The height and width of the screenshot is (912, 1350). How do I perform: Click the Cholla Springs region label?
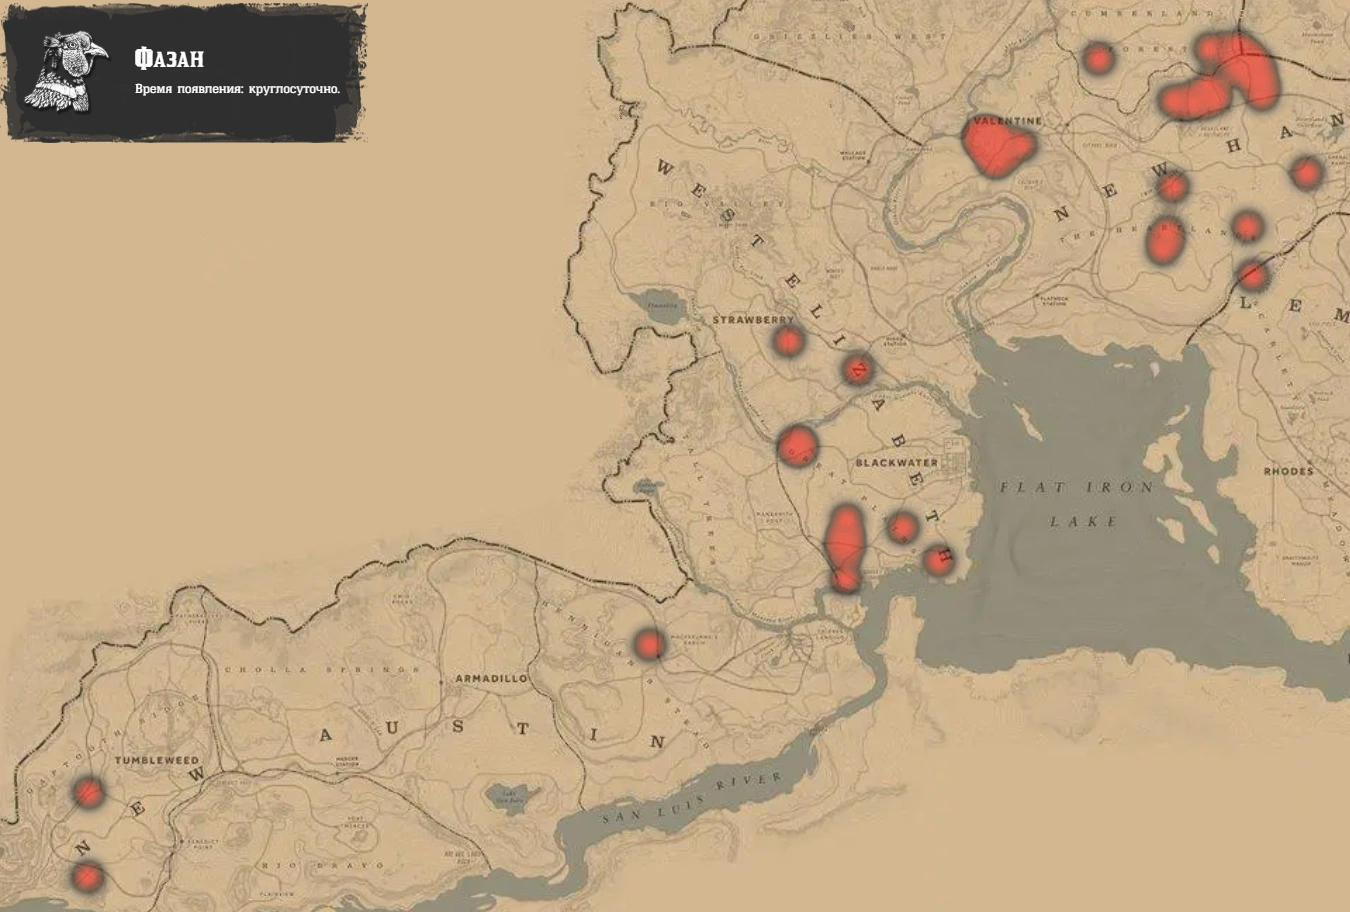coord(322,670)
